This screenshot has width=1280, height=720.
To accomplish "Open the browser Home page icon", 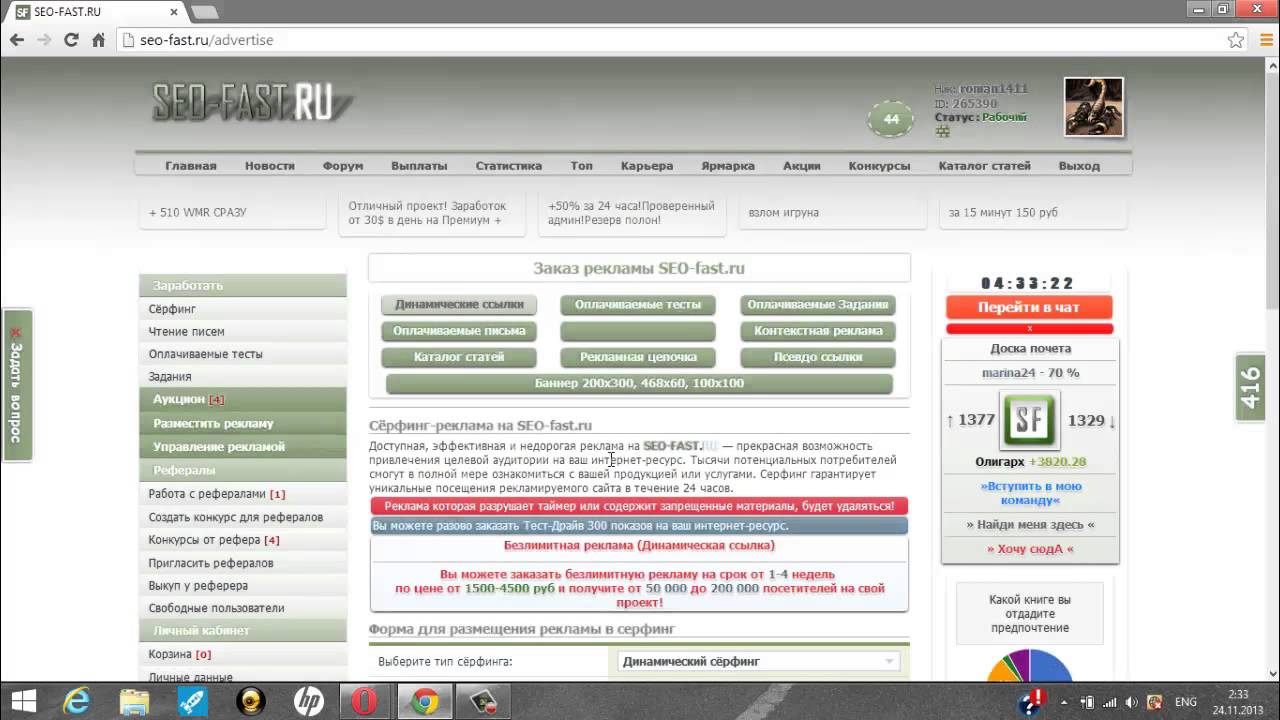I will point(98,40).
